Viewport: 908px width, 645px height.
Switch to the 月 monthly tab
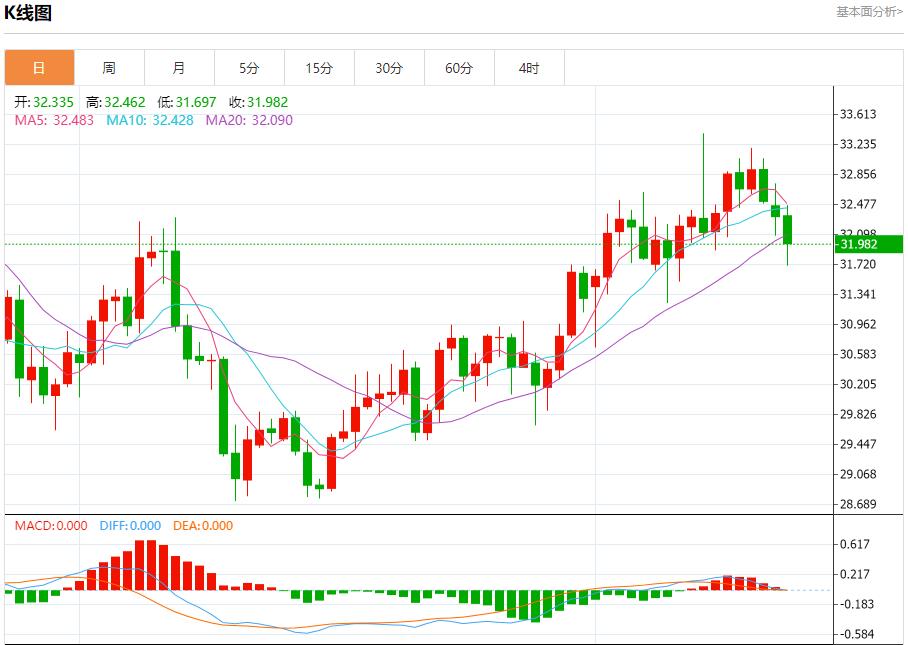pos(179,68)
